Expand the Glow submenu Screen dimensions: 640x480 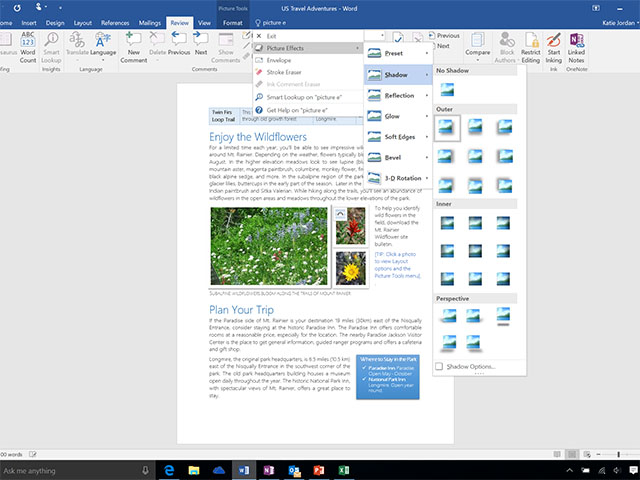pos(398,116)
